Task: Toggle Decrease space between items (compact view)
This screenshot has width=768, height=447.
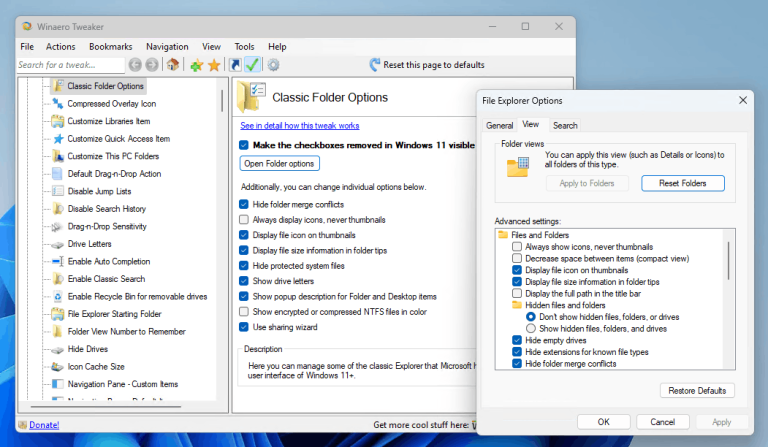Action: [x=517, y=258]
